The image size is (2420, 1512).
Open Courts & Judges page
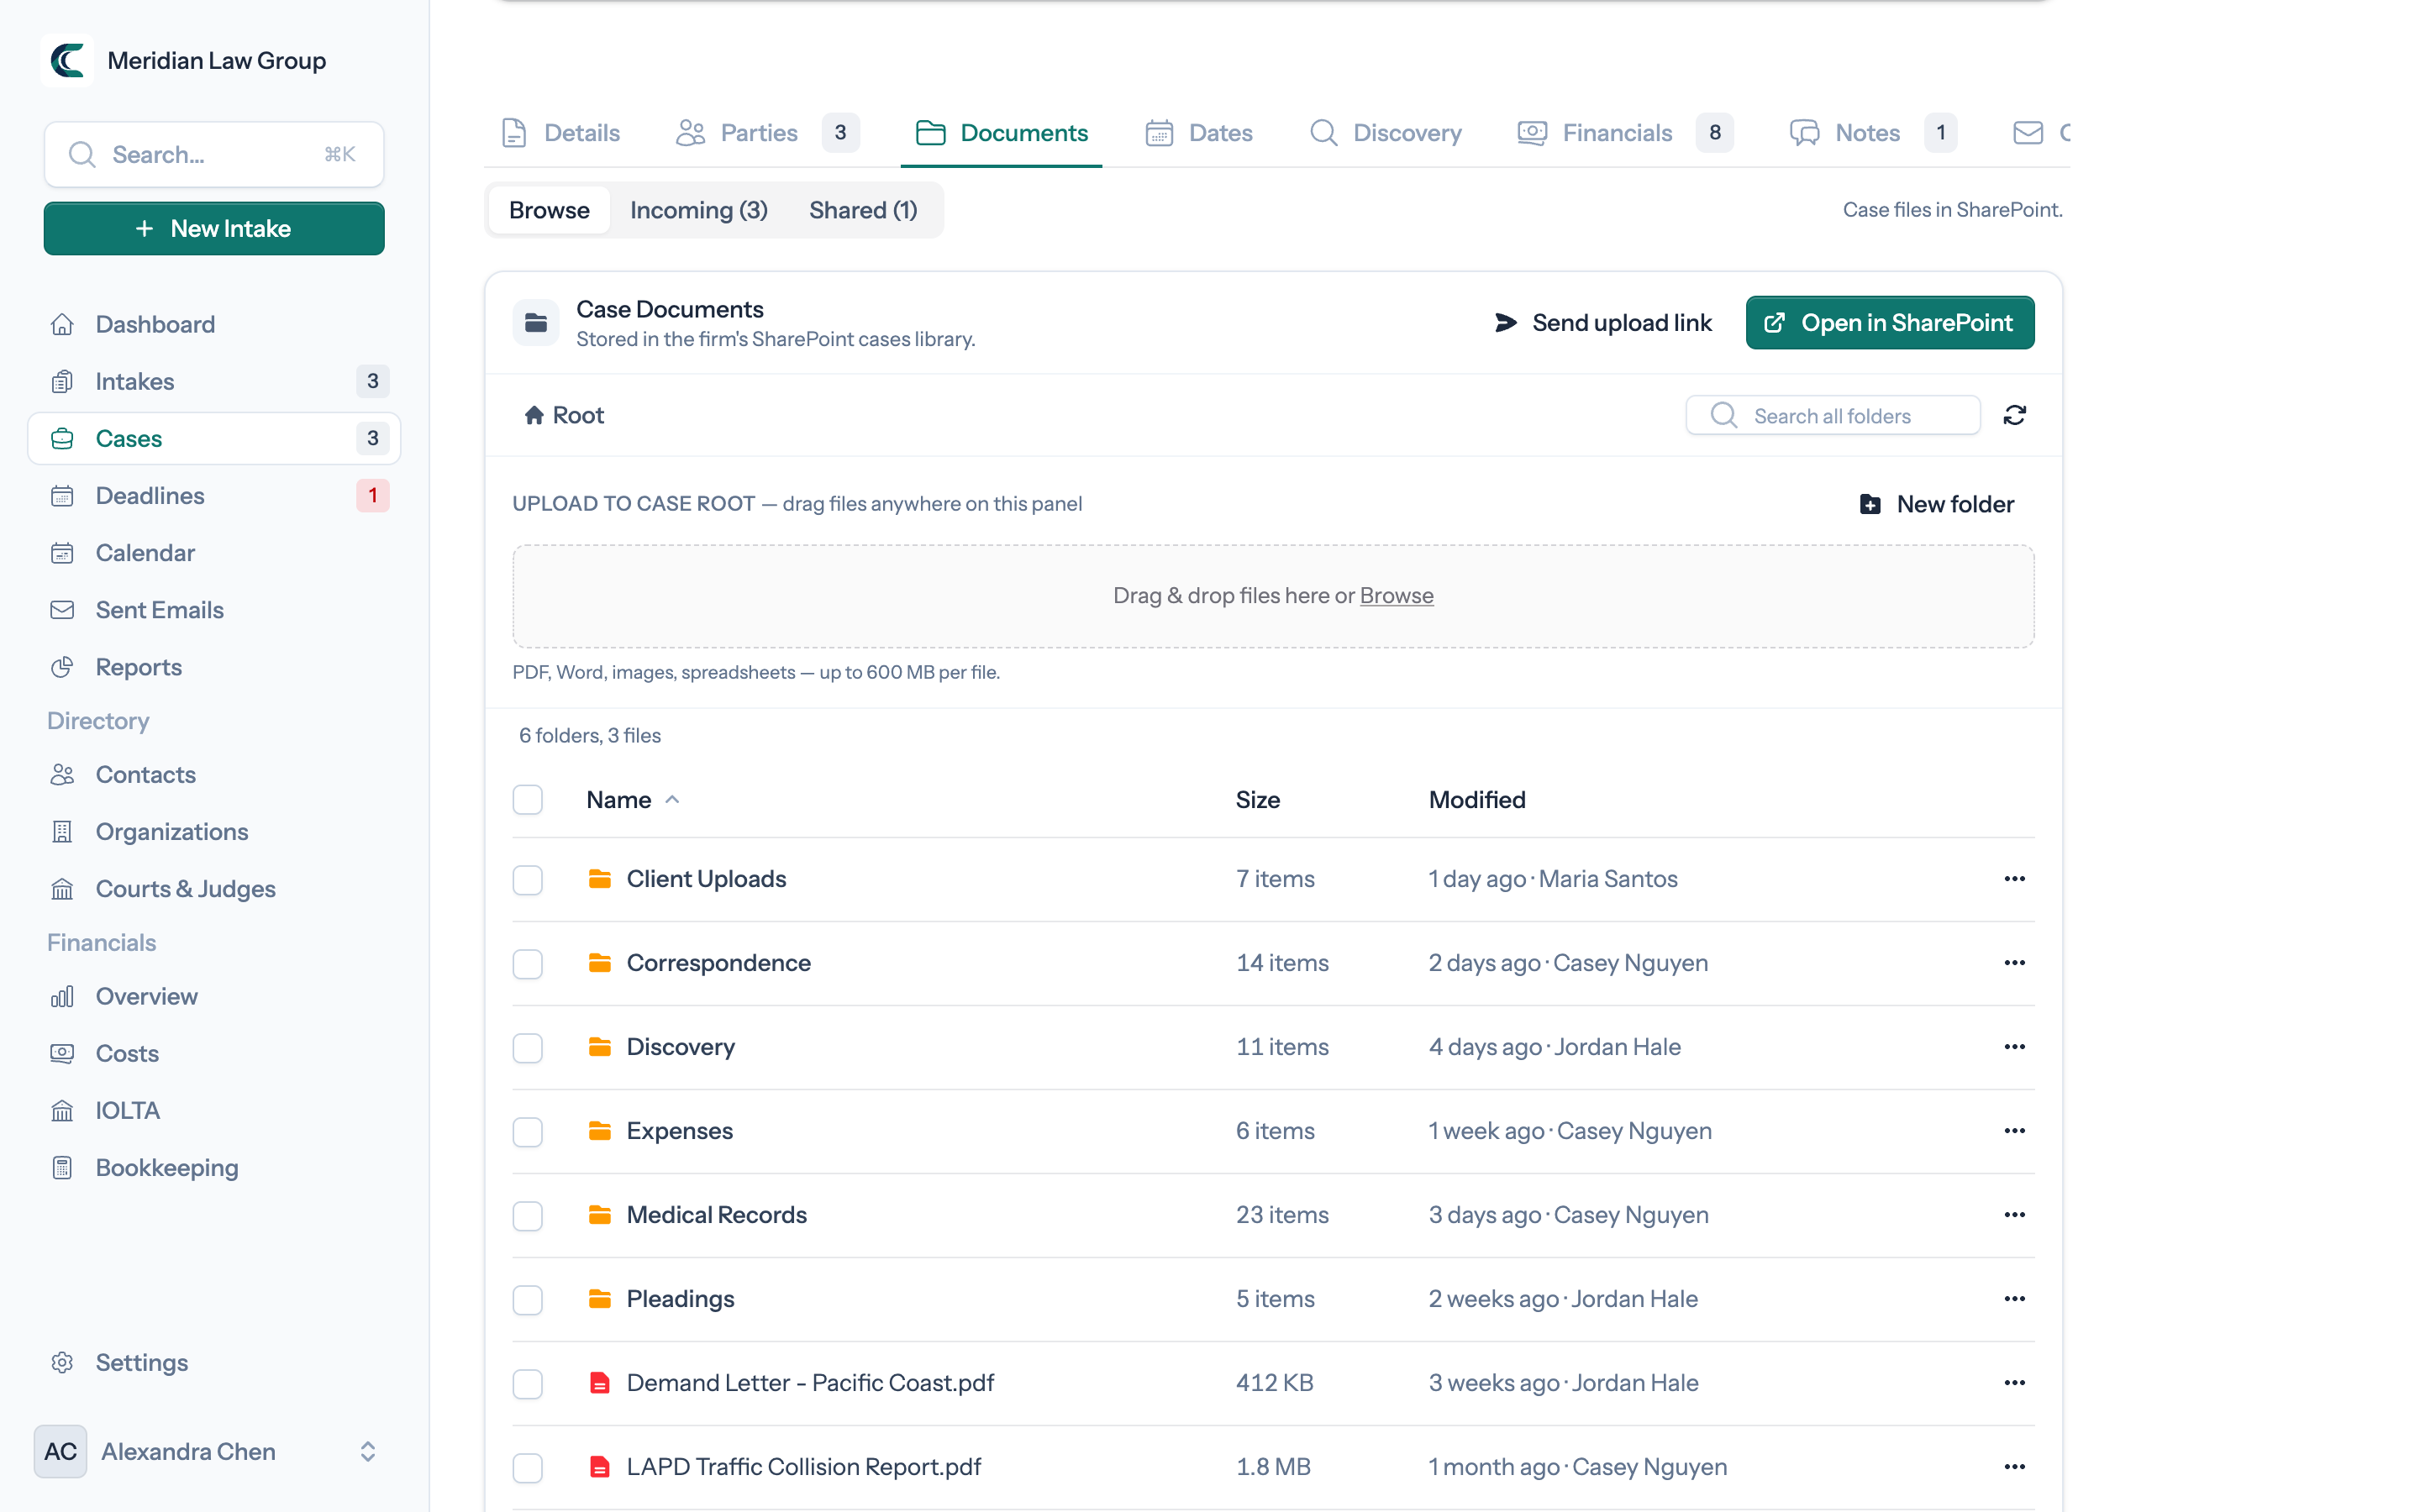214,888
